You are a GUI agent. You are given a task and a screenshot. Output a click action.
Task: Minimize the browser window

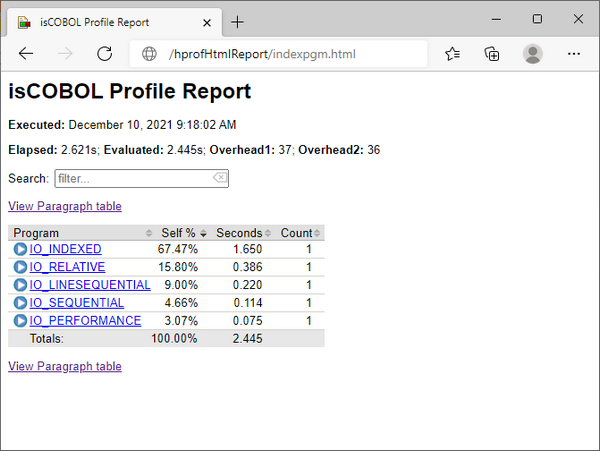(x=496, y=19)
